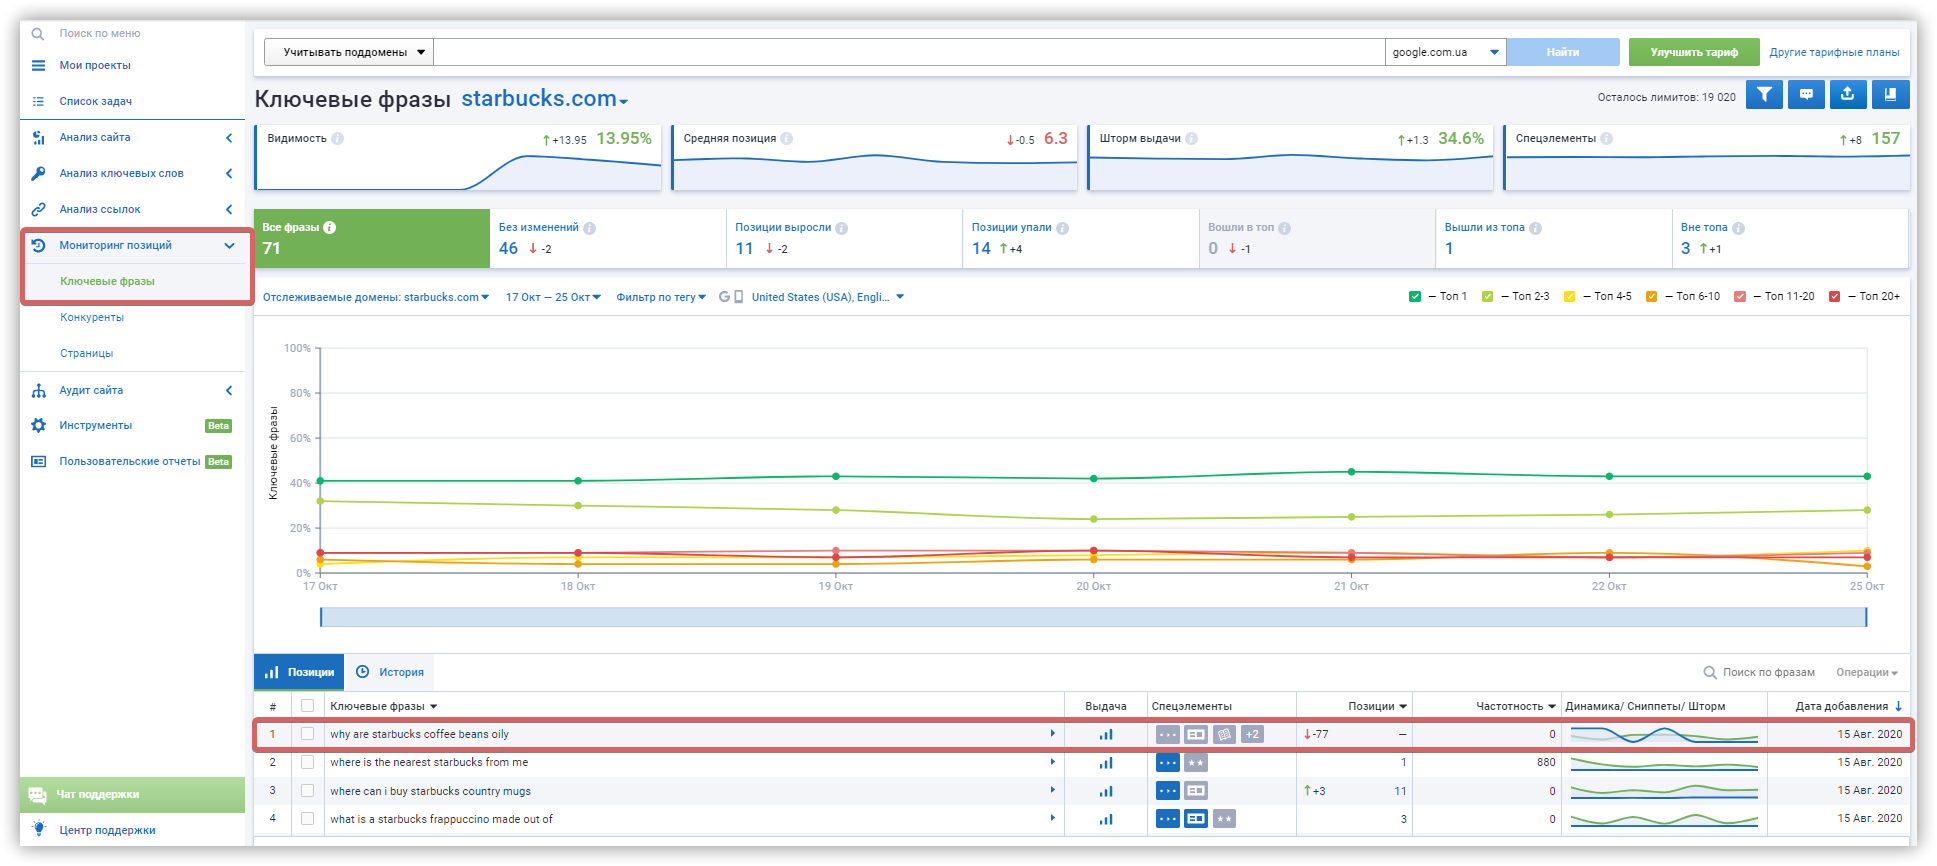Tick checkbox for 'why are starbucks coffee beans oily'
The height and width of the screenshot is (866, 1937).
308,734
